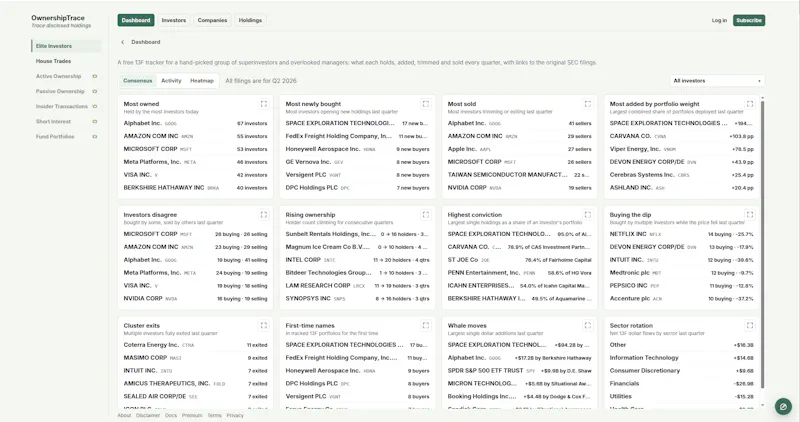
Task: Click the page vertical scrollbar
Action: pos(763,244)
